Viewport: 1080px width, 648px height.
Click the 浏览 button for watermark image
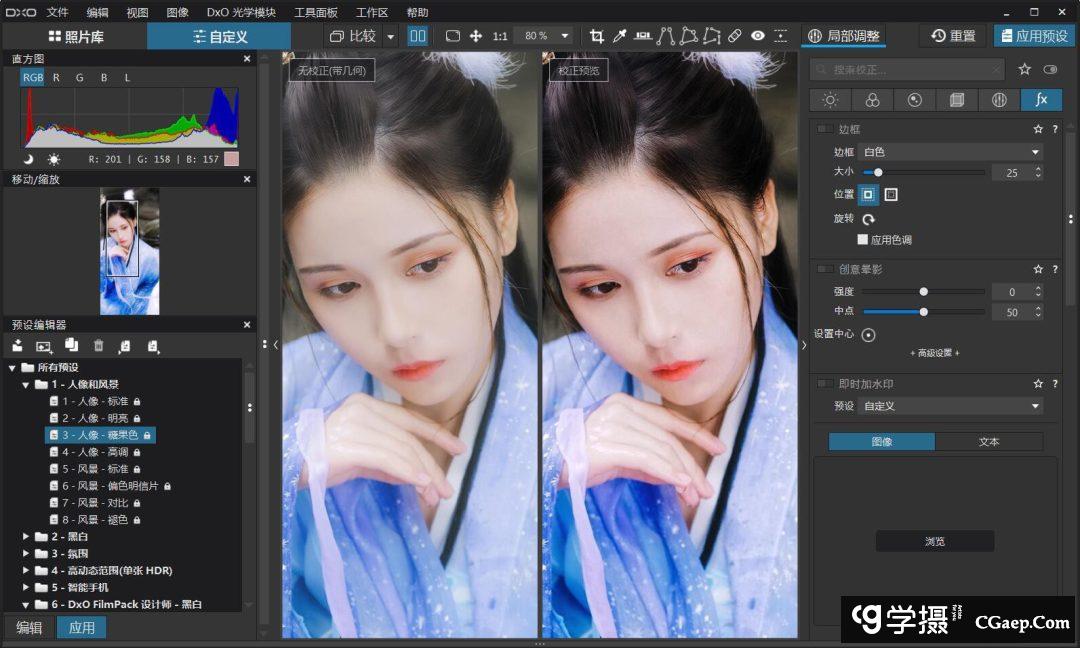934,541
